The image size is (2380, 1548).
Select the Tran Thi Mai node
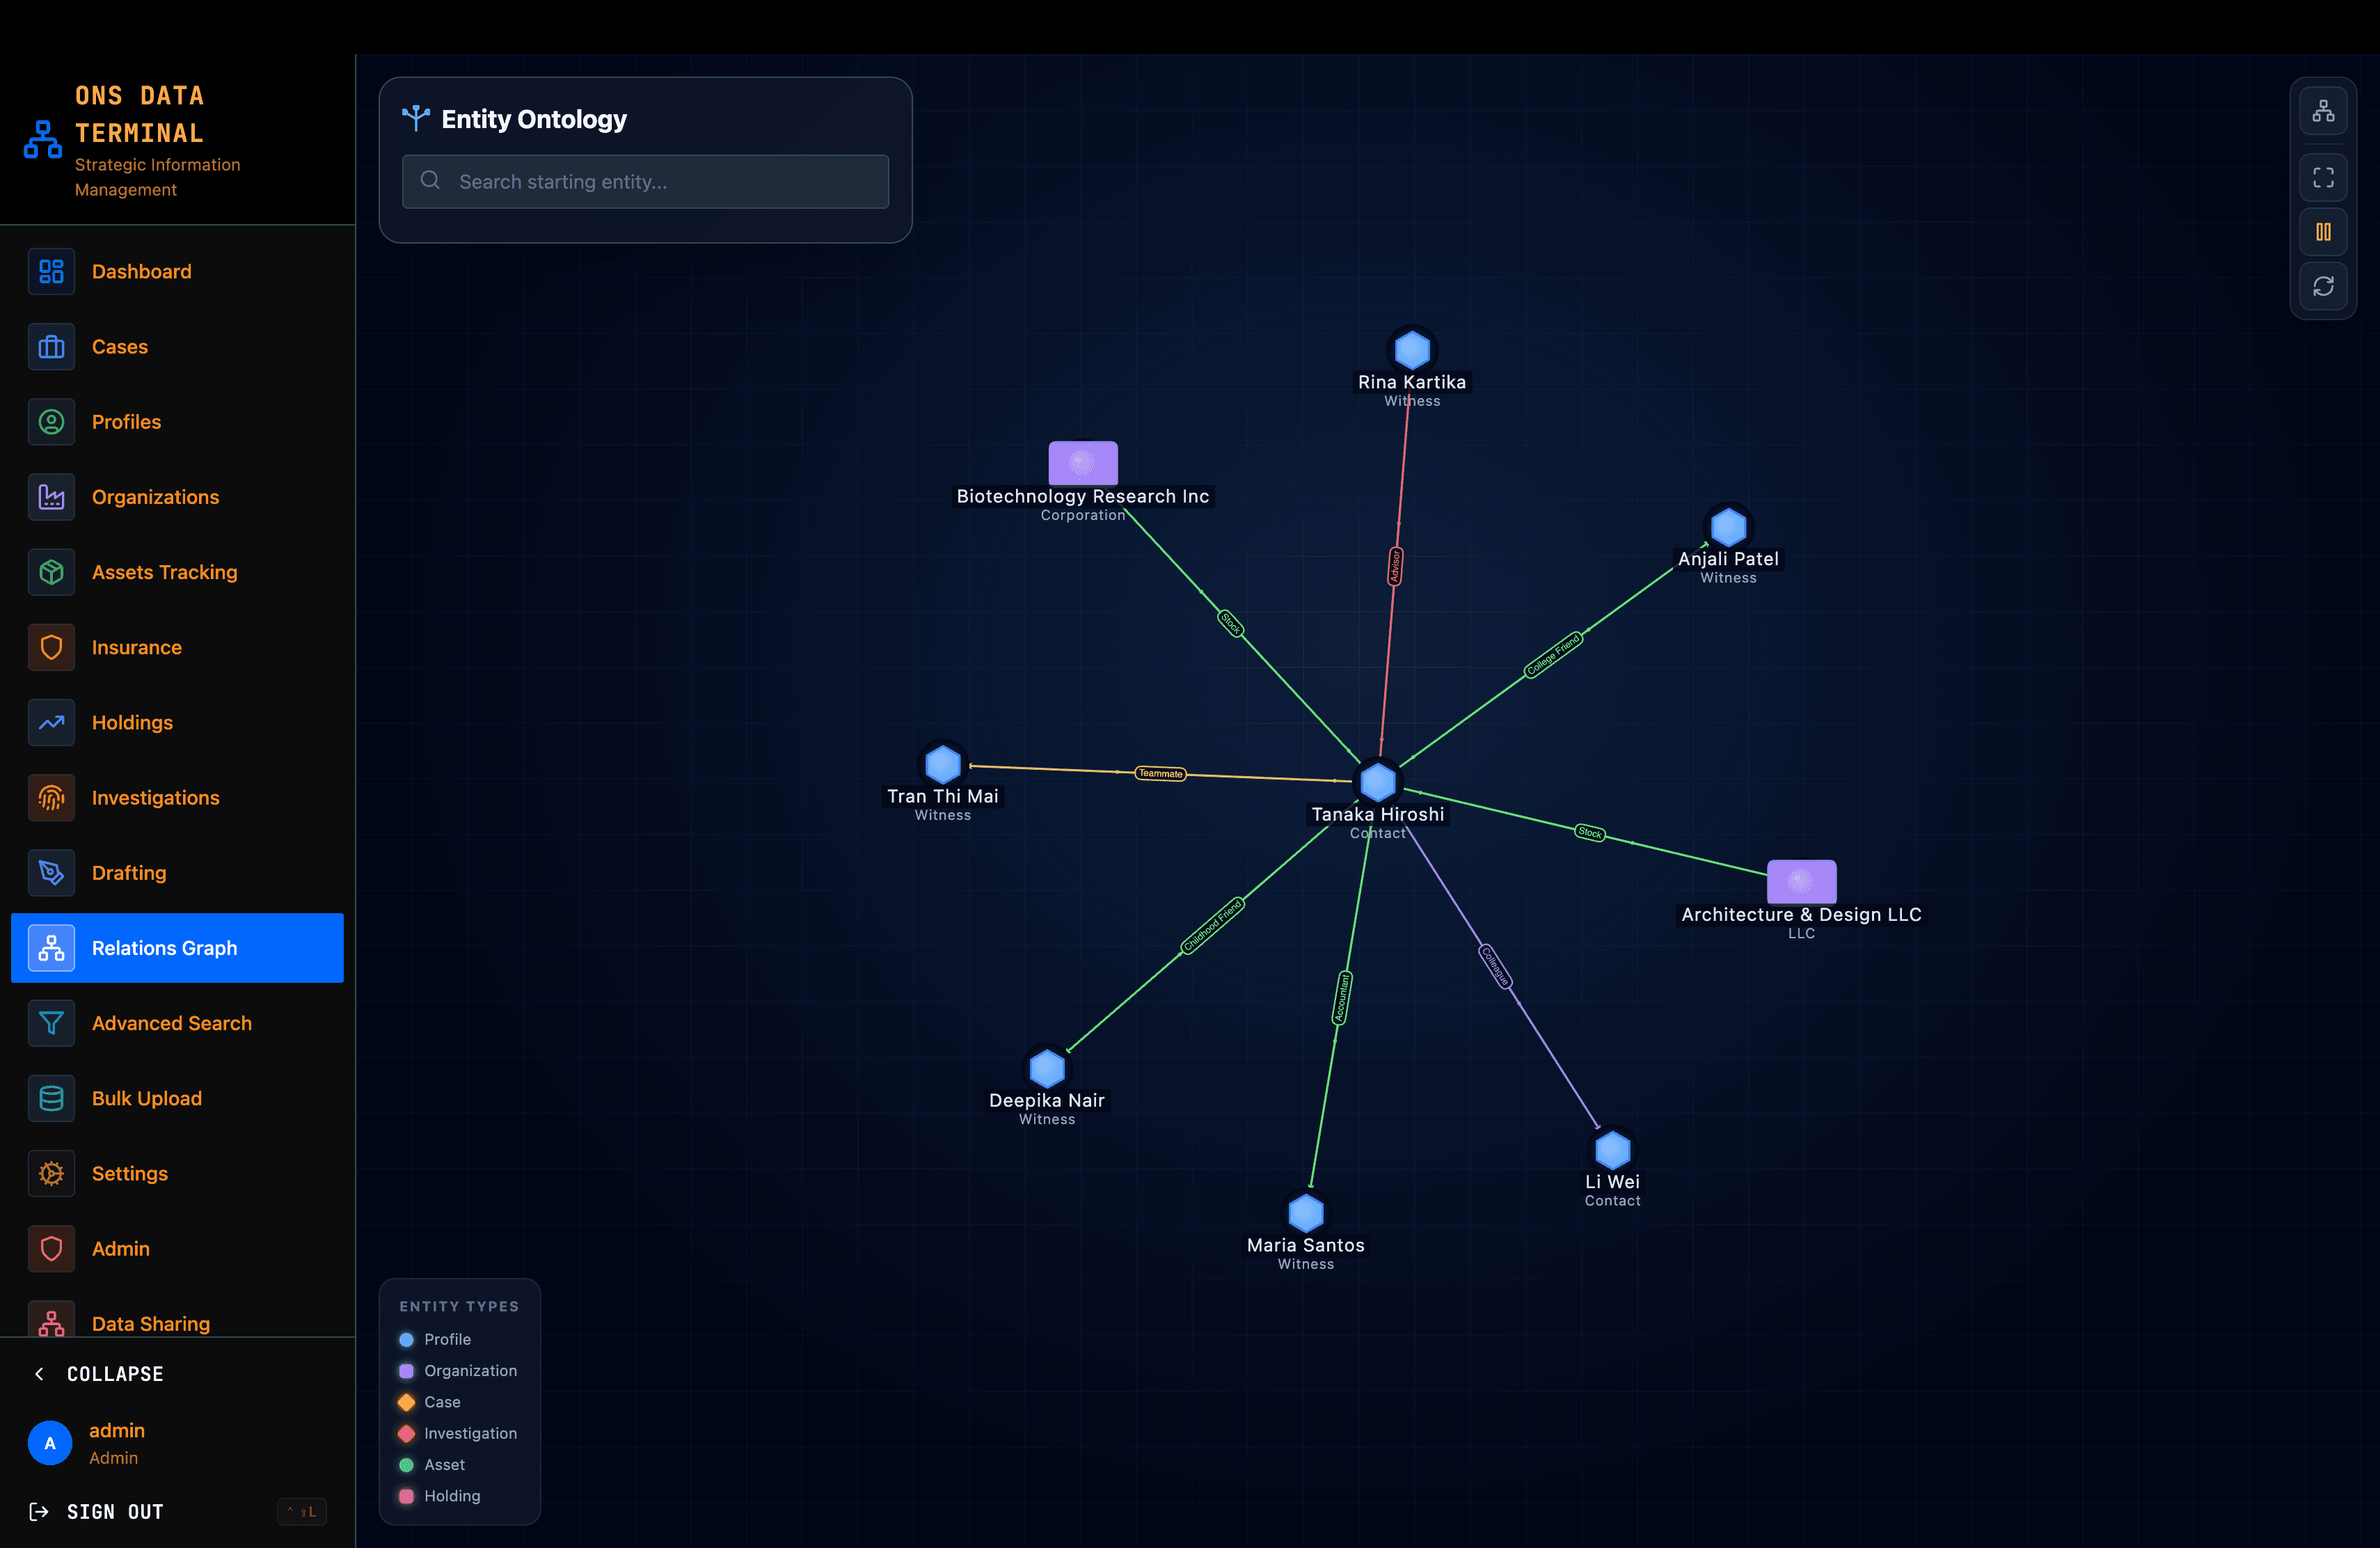point(943,764)
